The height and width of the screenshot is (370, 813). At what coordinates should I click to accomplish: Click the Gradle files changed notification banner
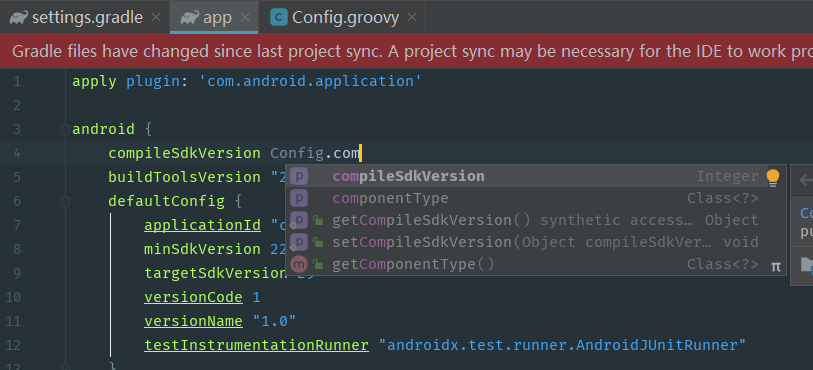click(x=406, y=51)
